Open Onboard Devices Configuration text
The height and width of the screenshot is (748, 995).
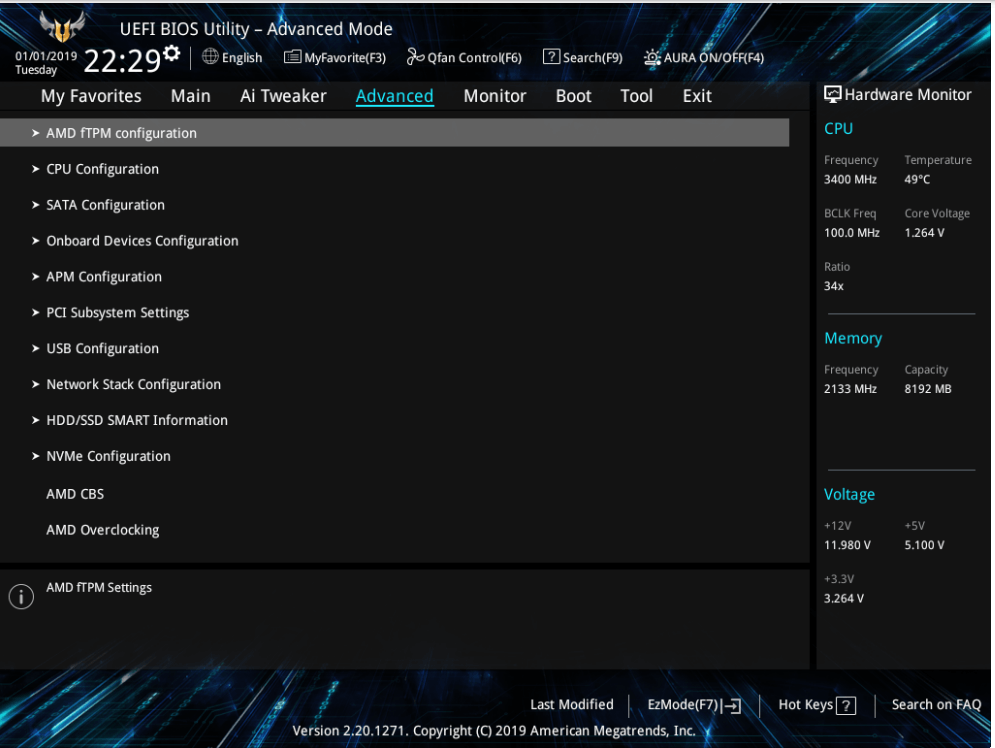[x=142, y=241]
